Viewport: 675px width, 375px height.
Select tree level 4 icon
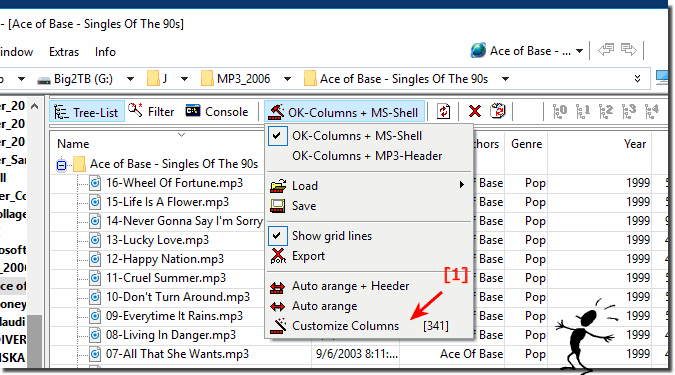point(652,112)
